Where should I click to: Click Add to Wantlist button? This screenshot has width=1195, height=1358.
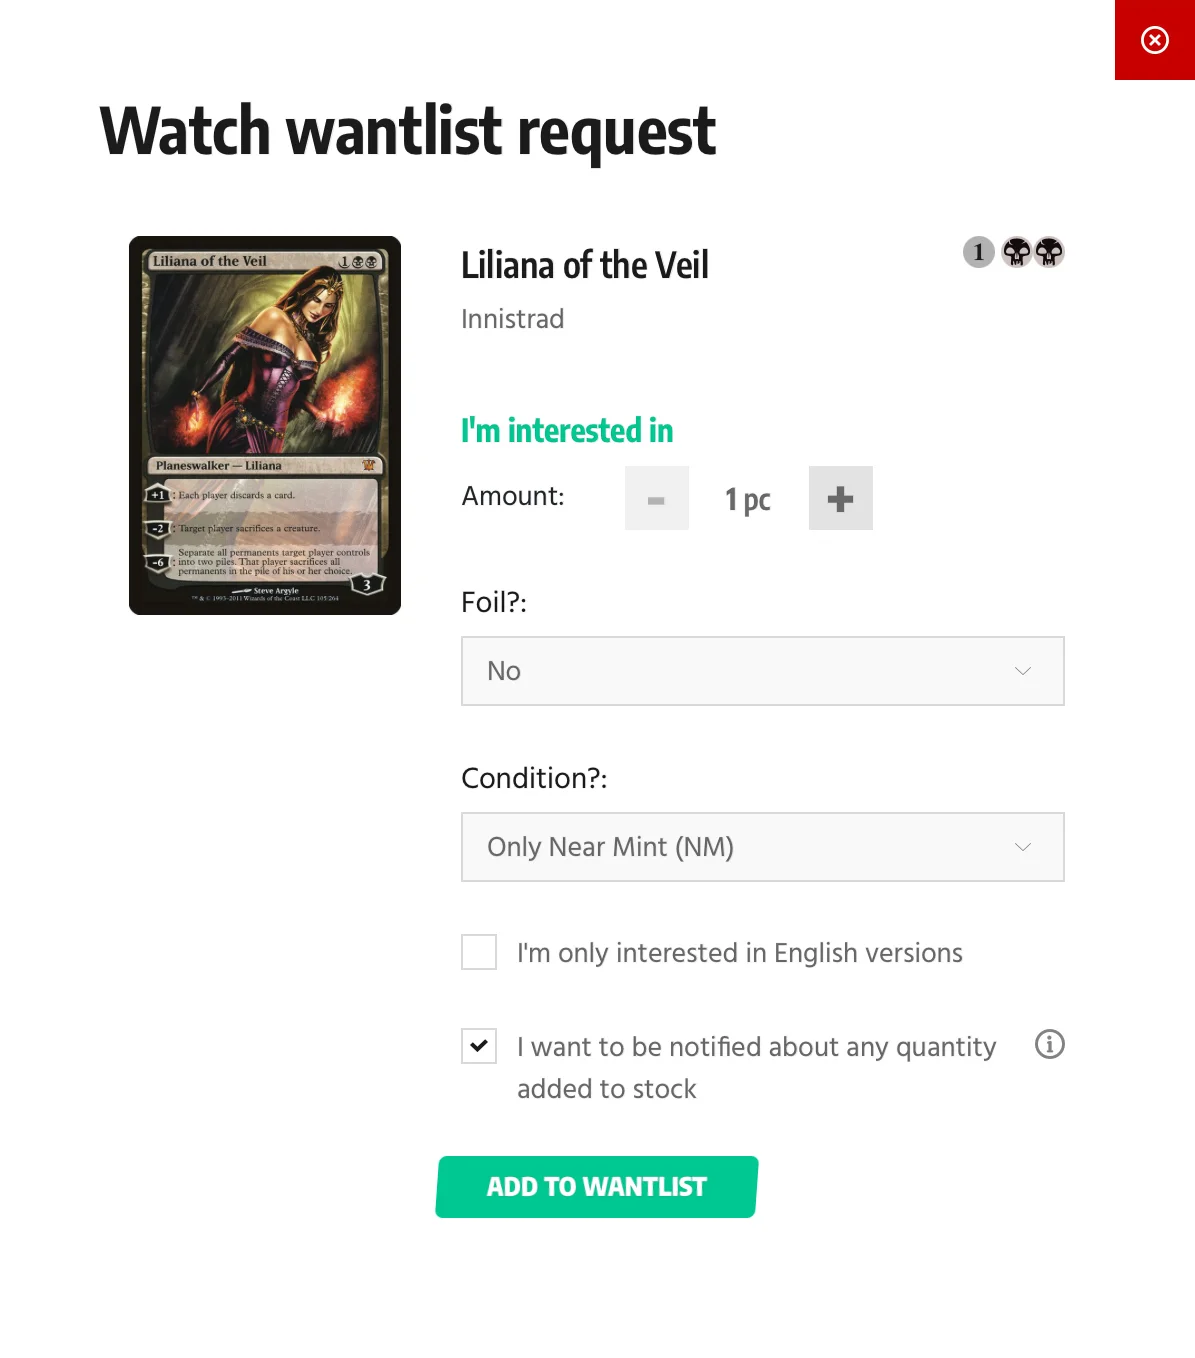[597, 1187]
